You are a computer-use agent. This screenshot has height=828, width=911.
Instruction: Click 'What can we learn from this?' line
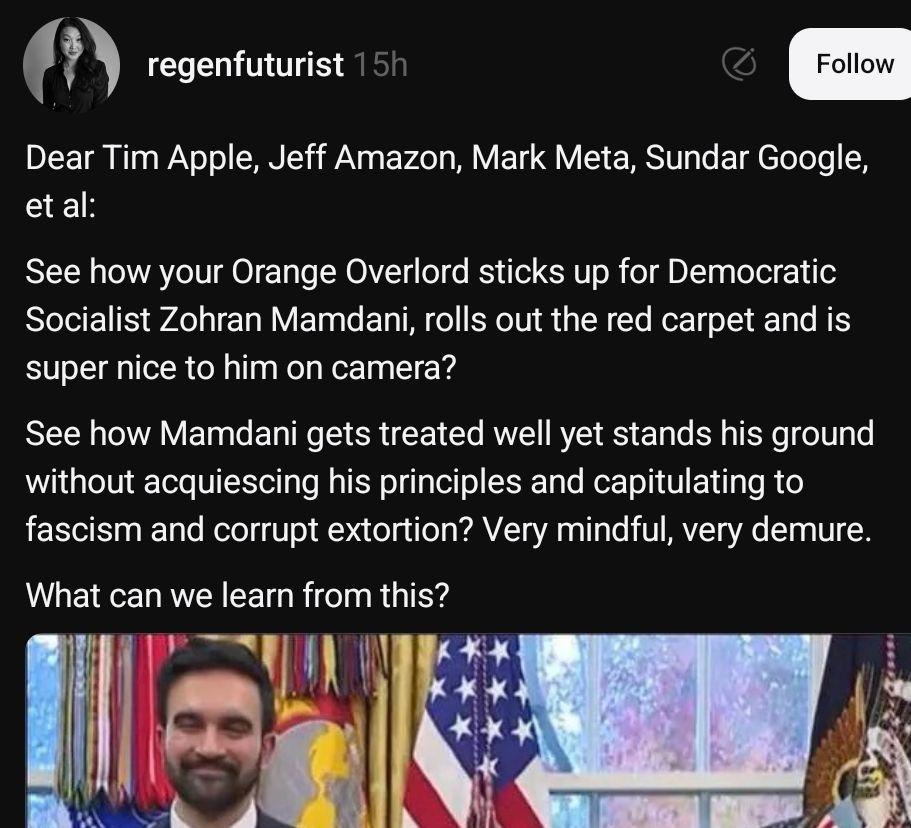[238, 596]
